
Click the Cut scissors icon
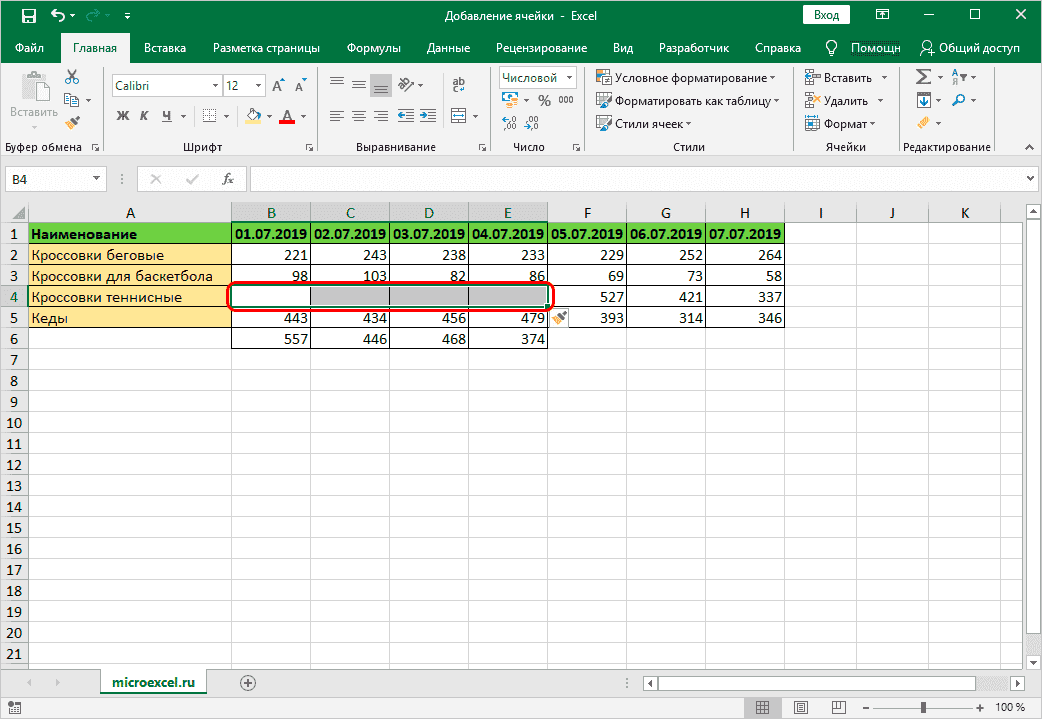(x=72, y=78)
